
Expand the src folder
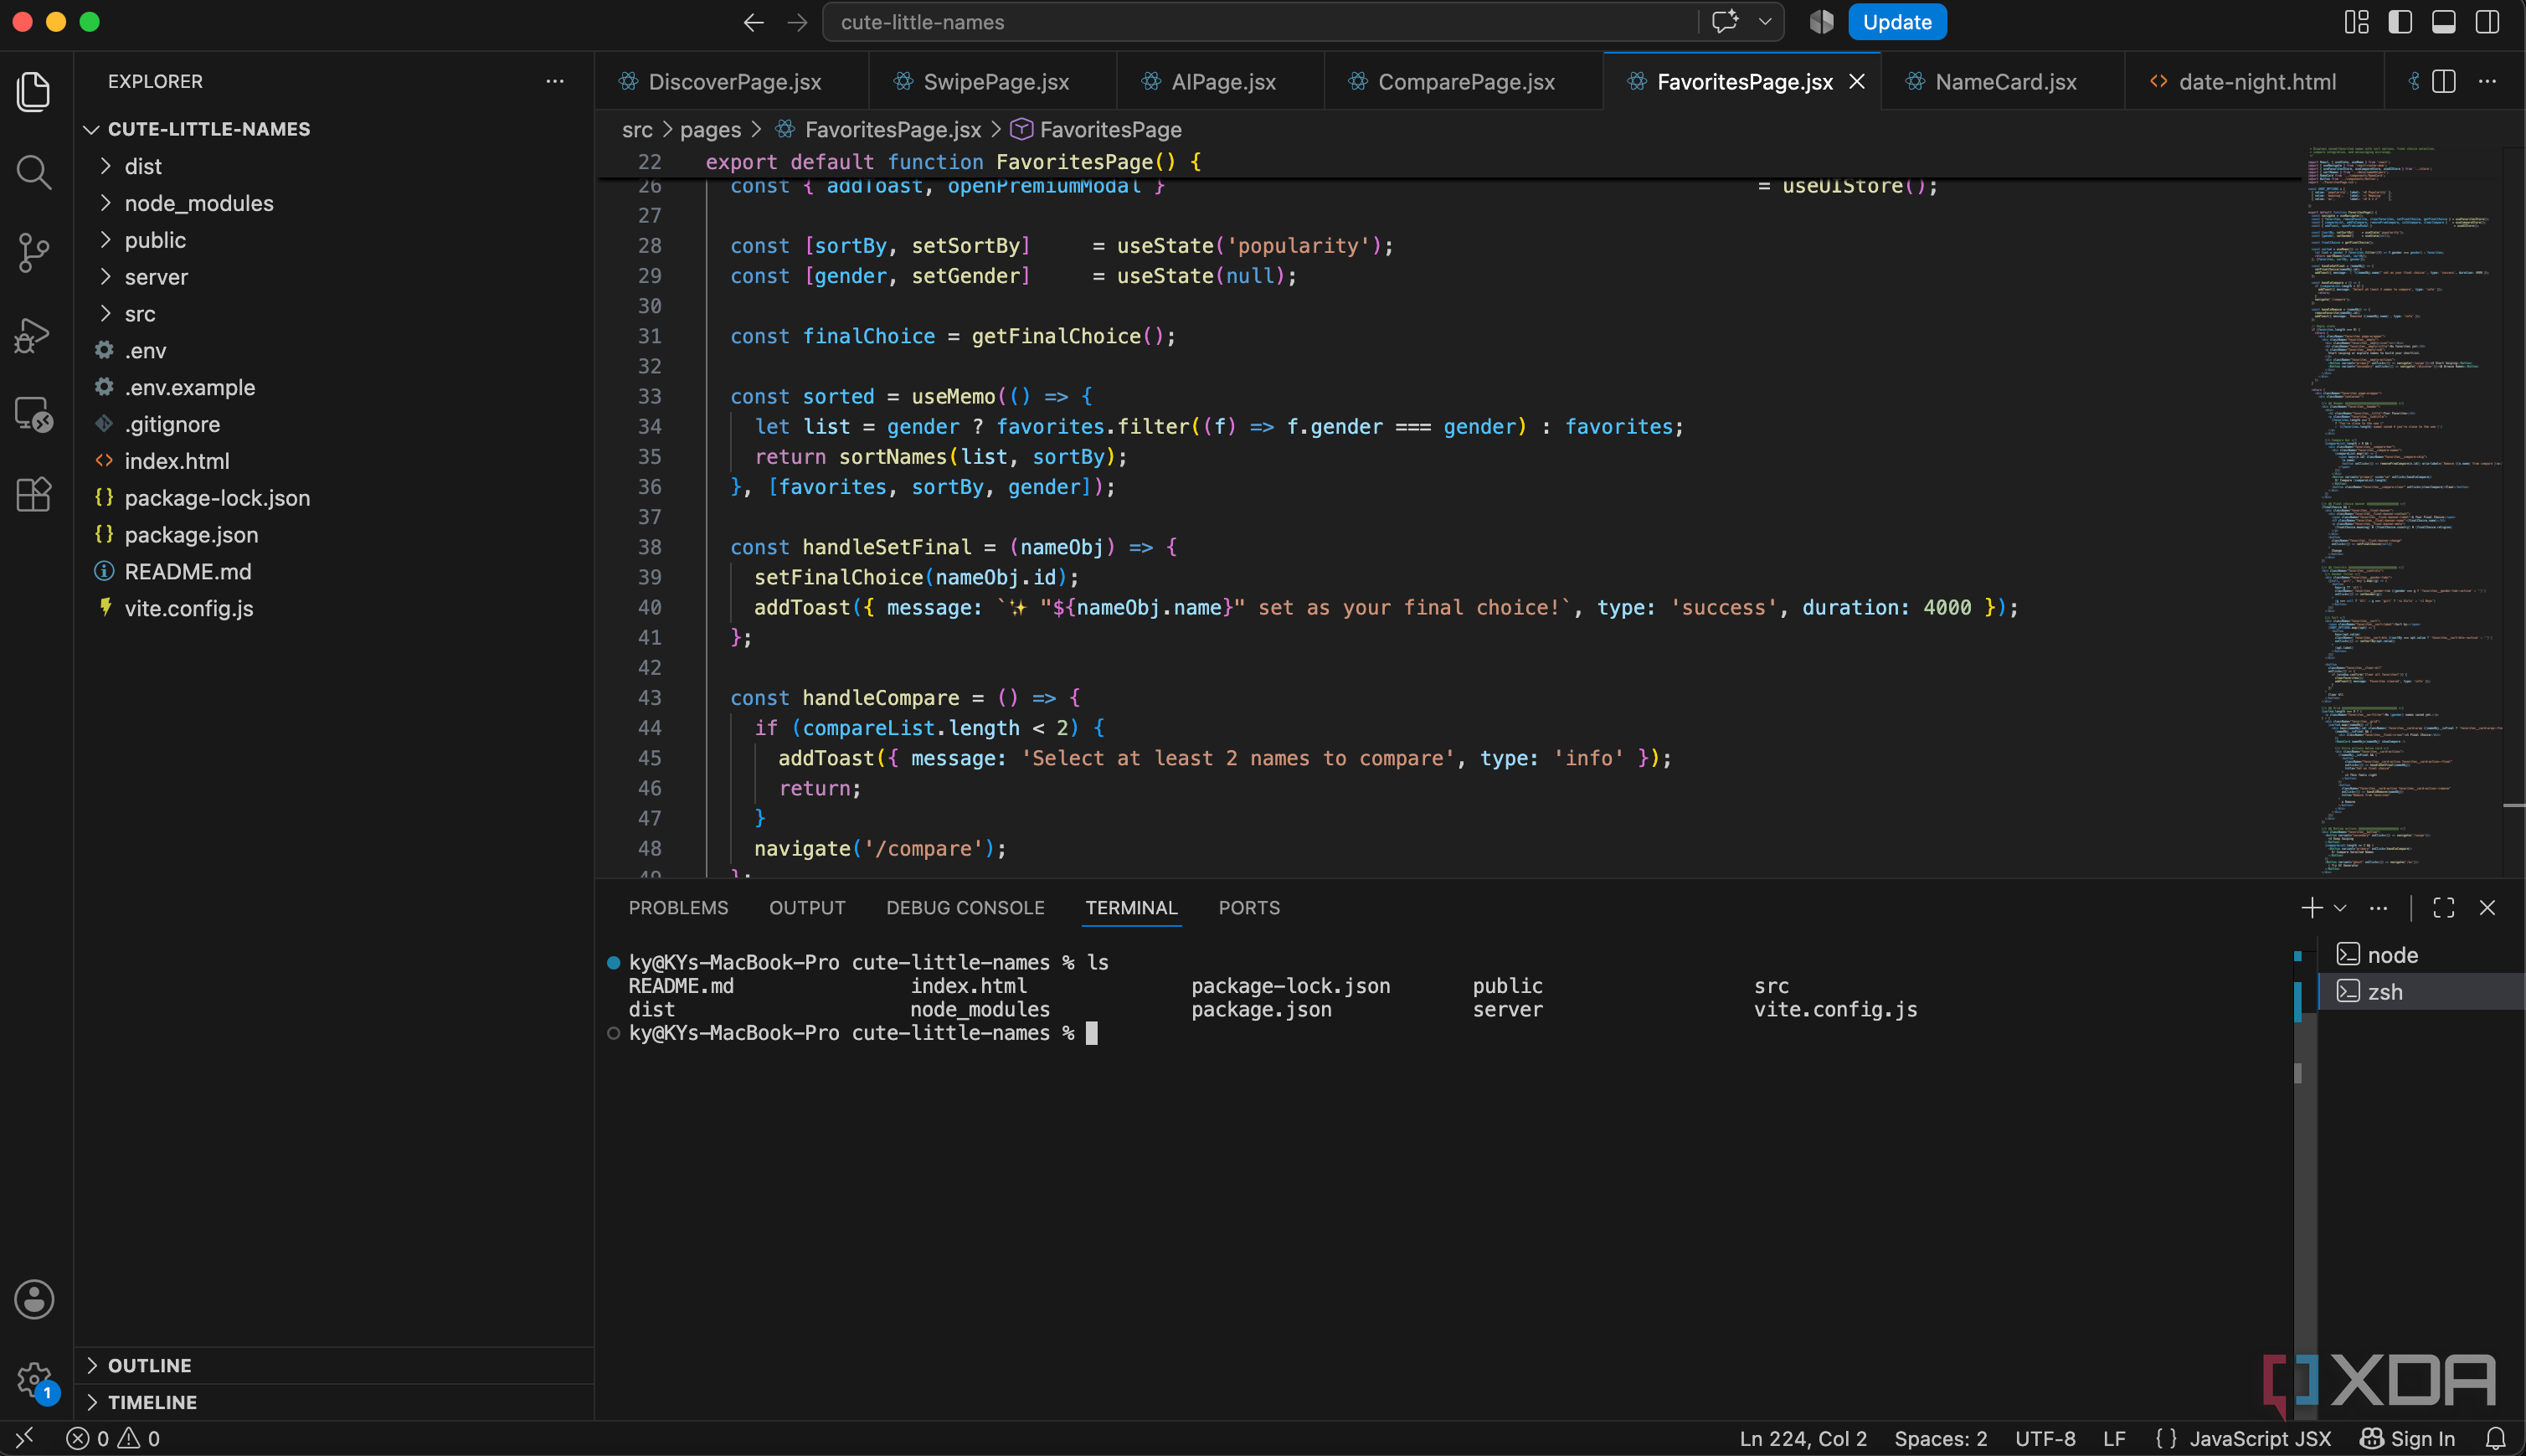(x=335, y=314)
